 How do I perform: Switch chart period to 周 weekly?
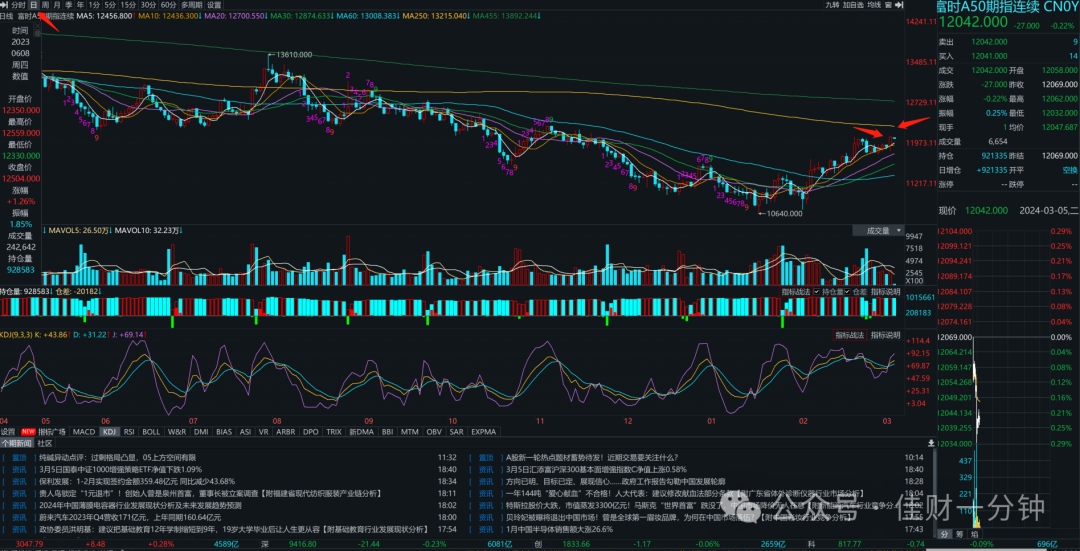click(x=45, y=4)
